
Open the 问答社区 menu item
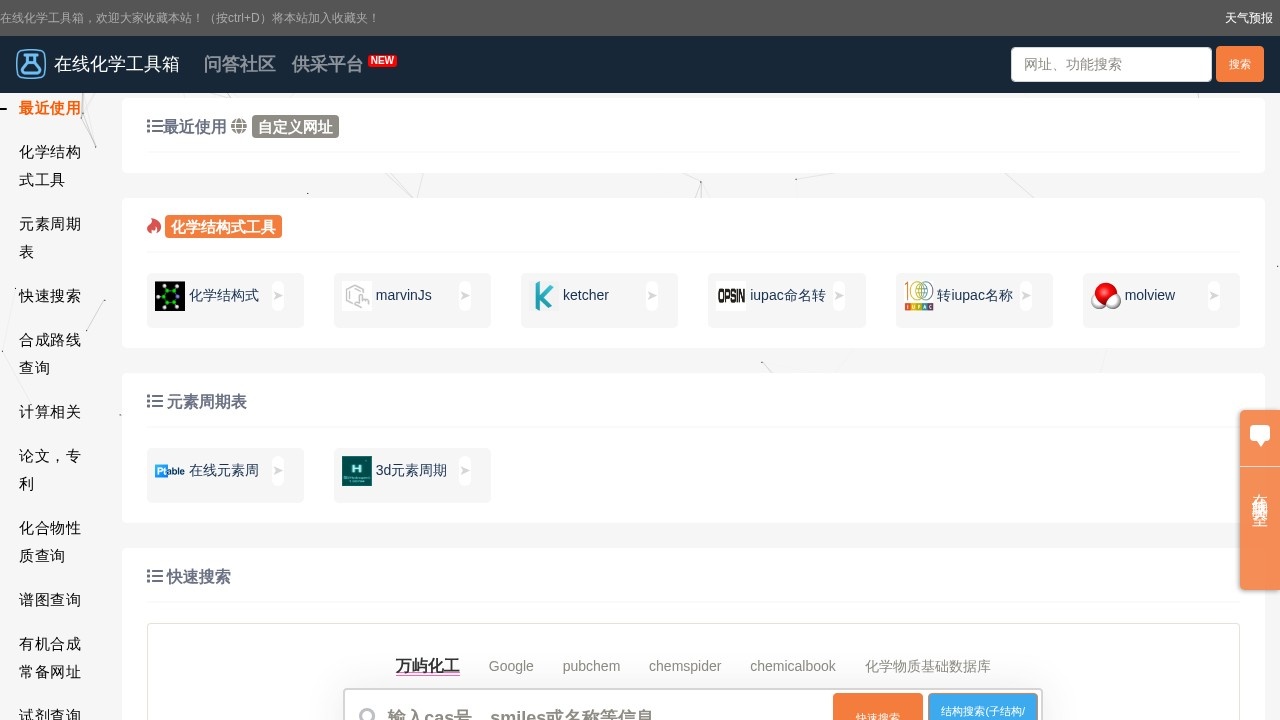(x=239, y=64)
